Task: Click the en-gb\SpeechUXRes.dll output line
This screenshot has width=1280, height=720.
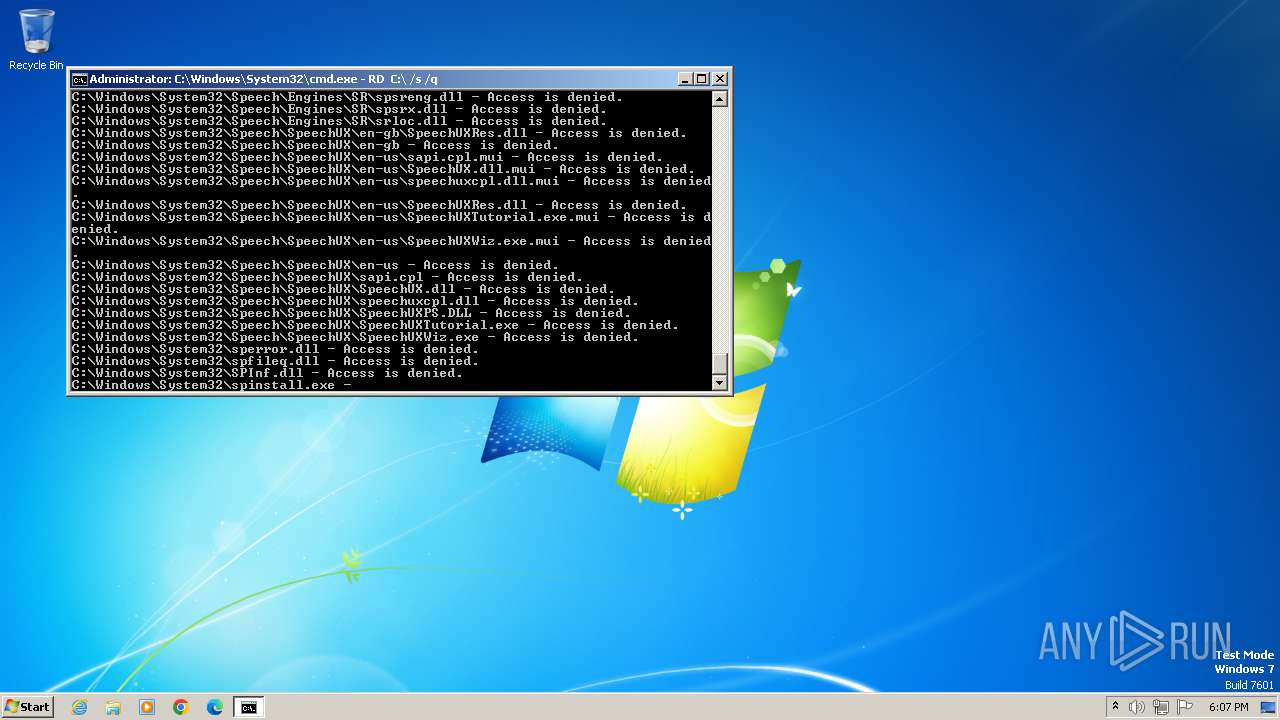Action: (x=379, y=133)
